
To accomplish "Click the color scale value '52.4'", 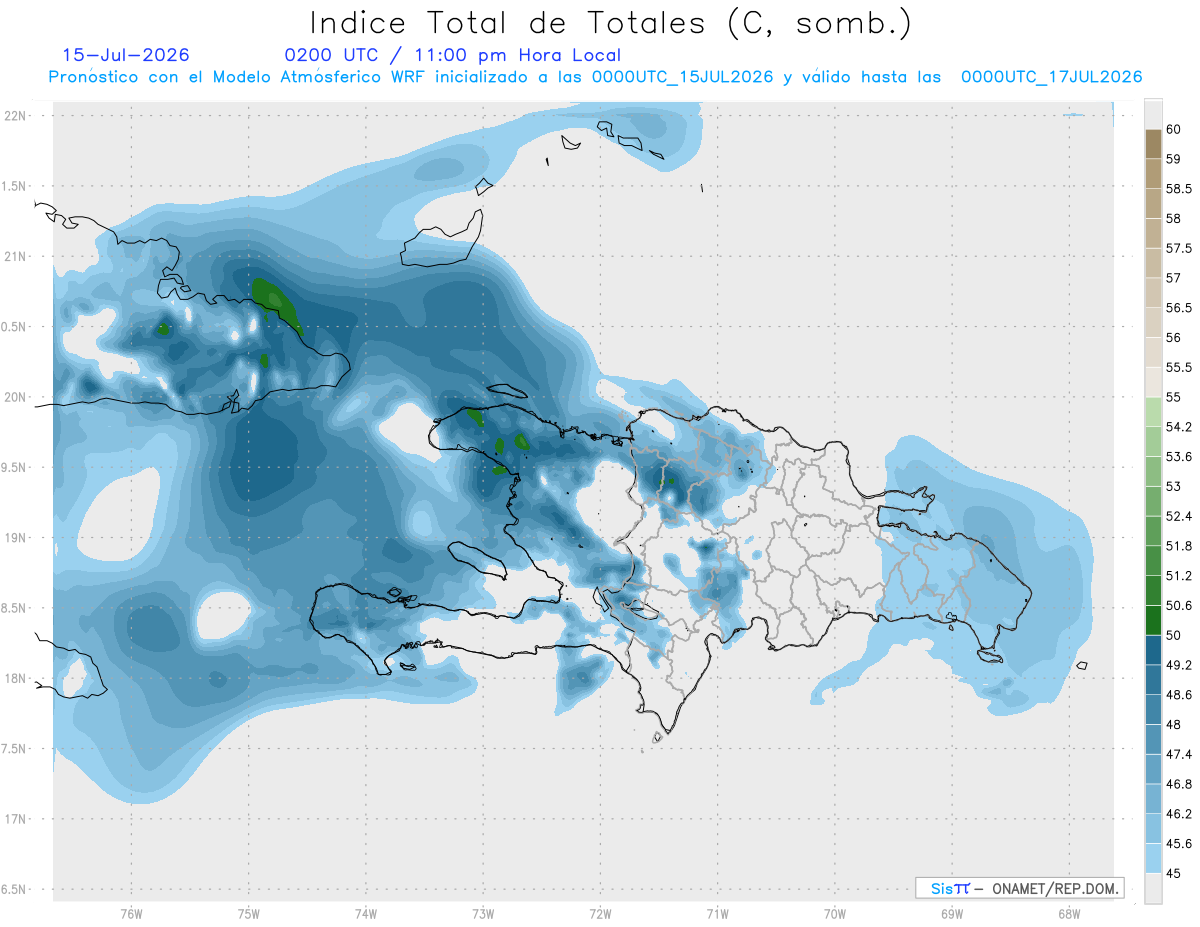I will (1178, 516).
